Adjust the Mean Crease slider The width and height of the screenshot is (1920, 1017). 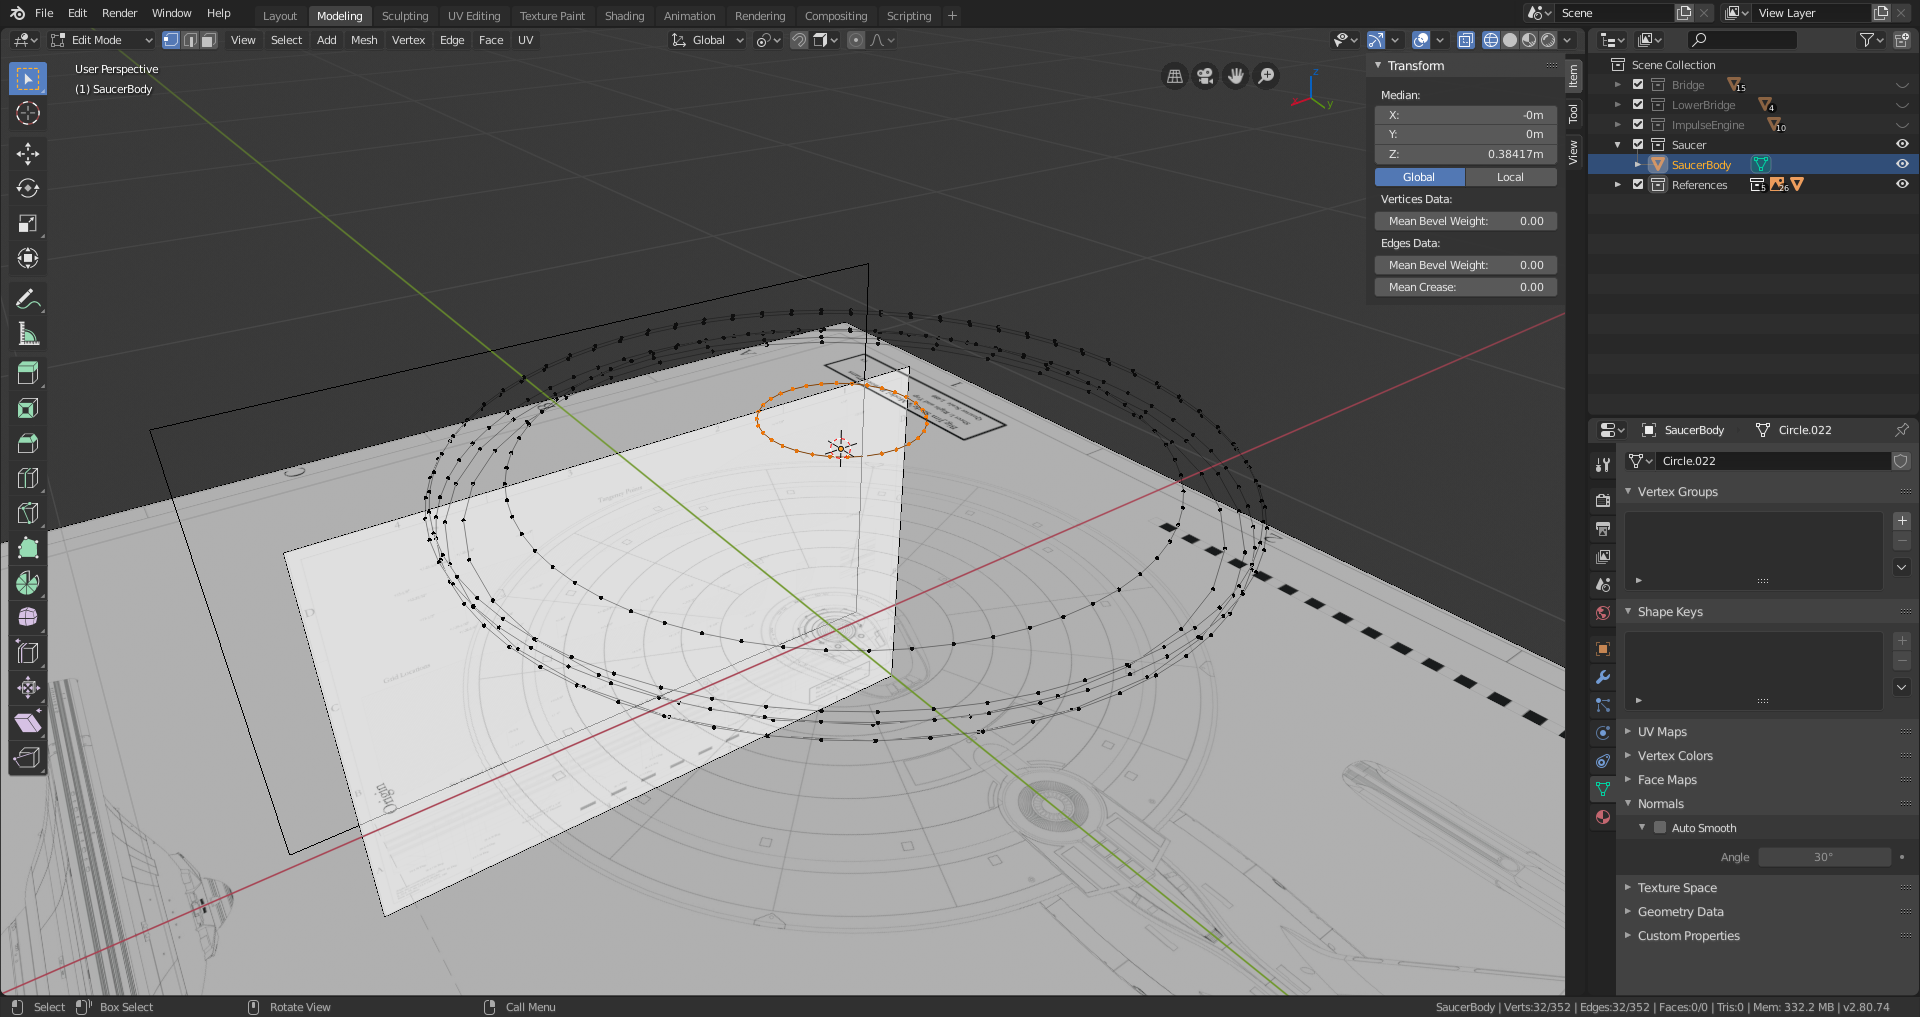pos(1465,287)
